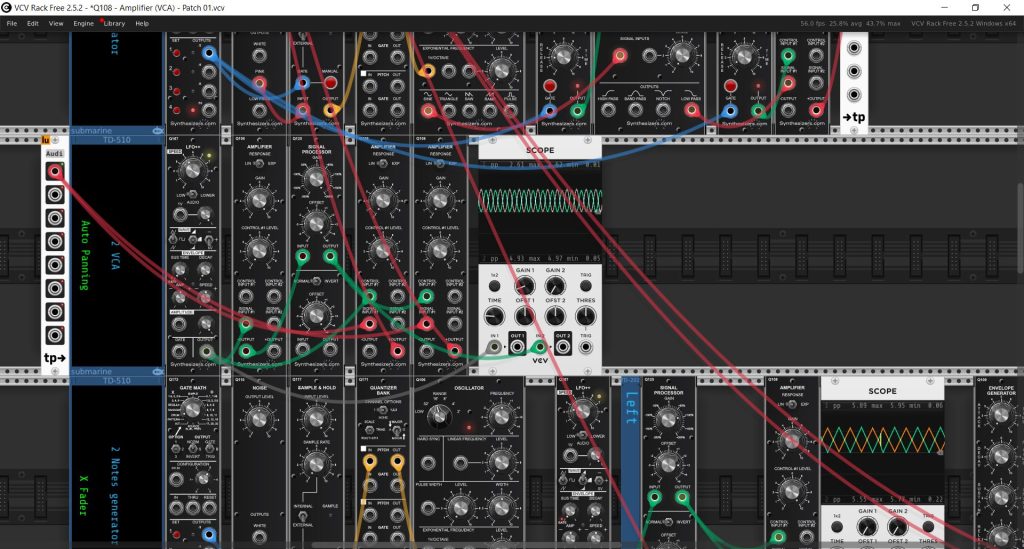The width and height of the screenshot is (1024, 549).
Task: Click the Gate Math THRU jack
Action: (193, 507)
